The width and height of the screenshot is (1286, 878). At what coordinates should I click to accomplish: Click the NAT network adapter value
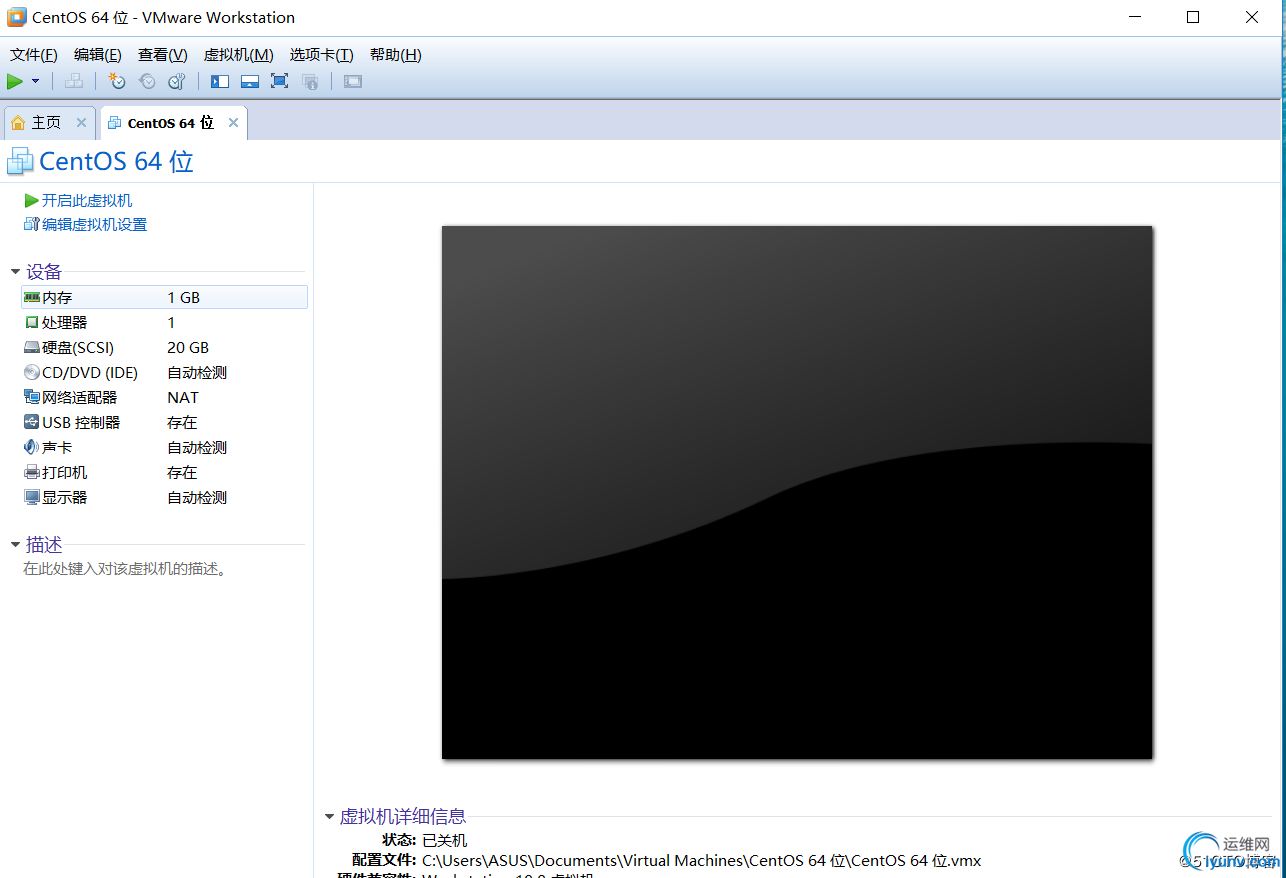pos(183,397)
